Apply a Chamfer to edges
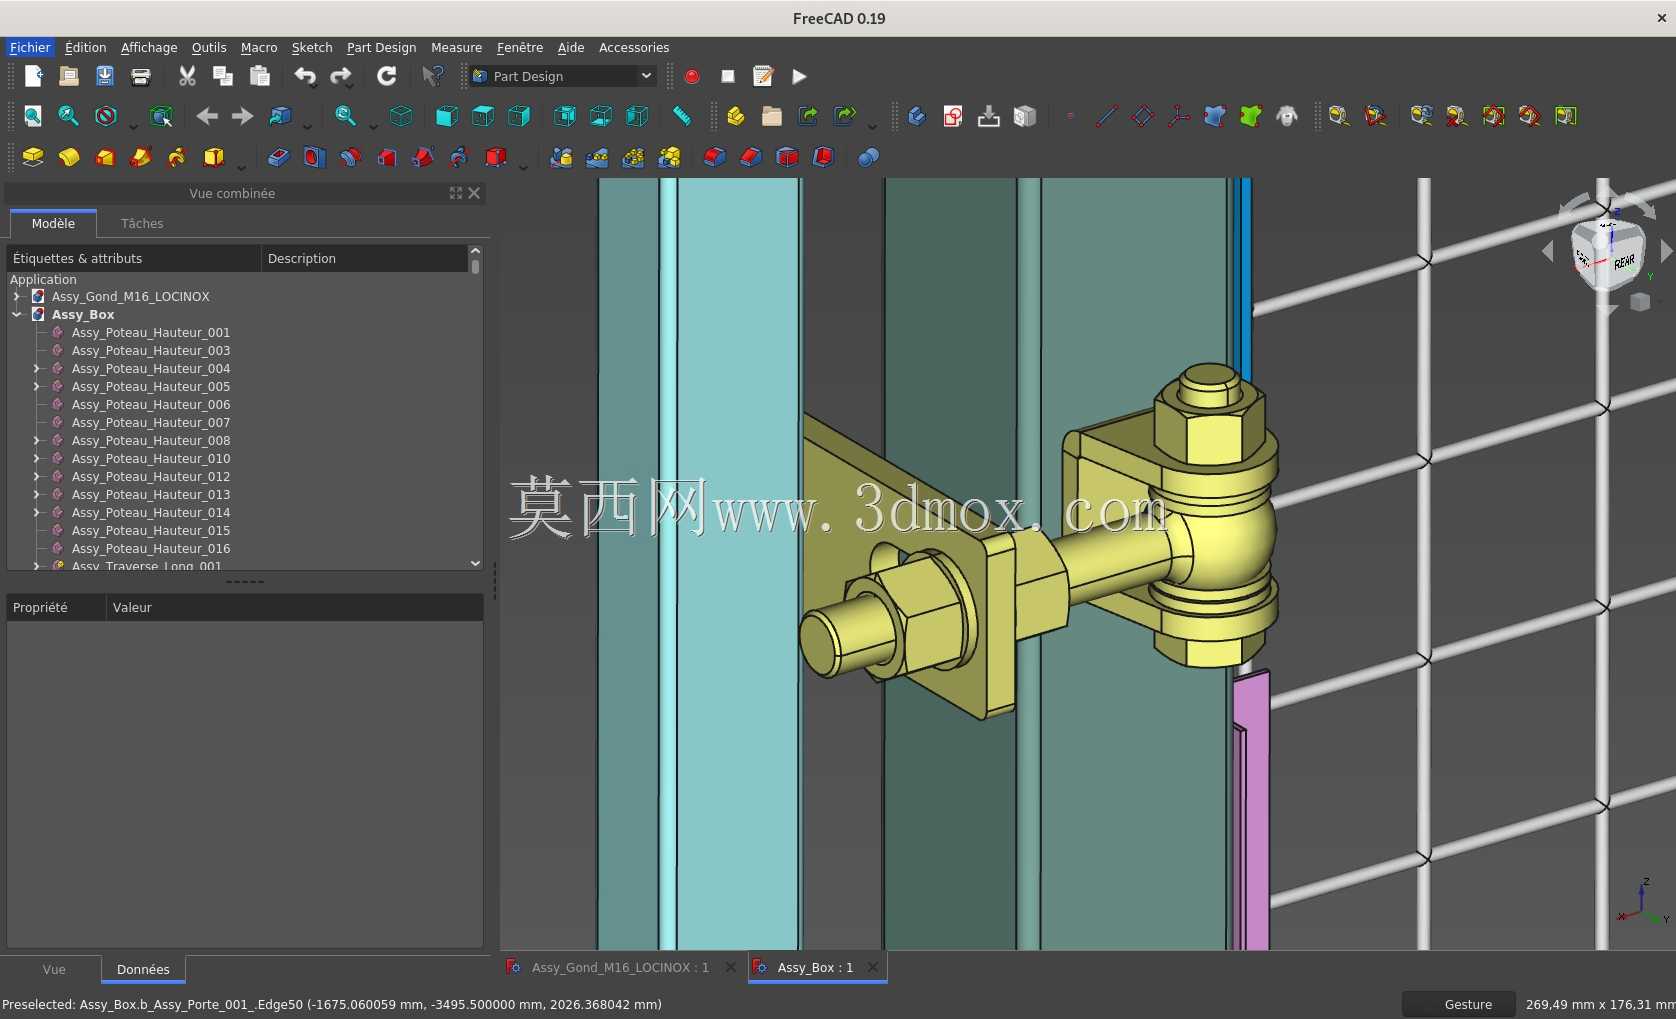 [750, 157]
